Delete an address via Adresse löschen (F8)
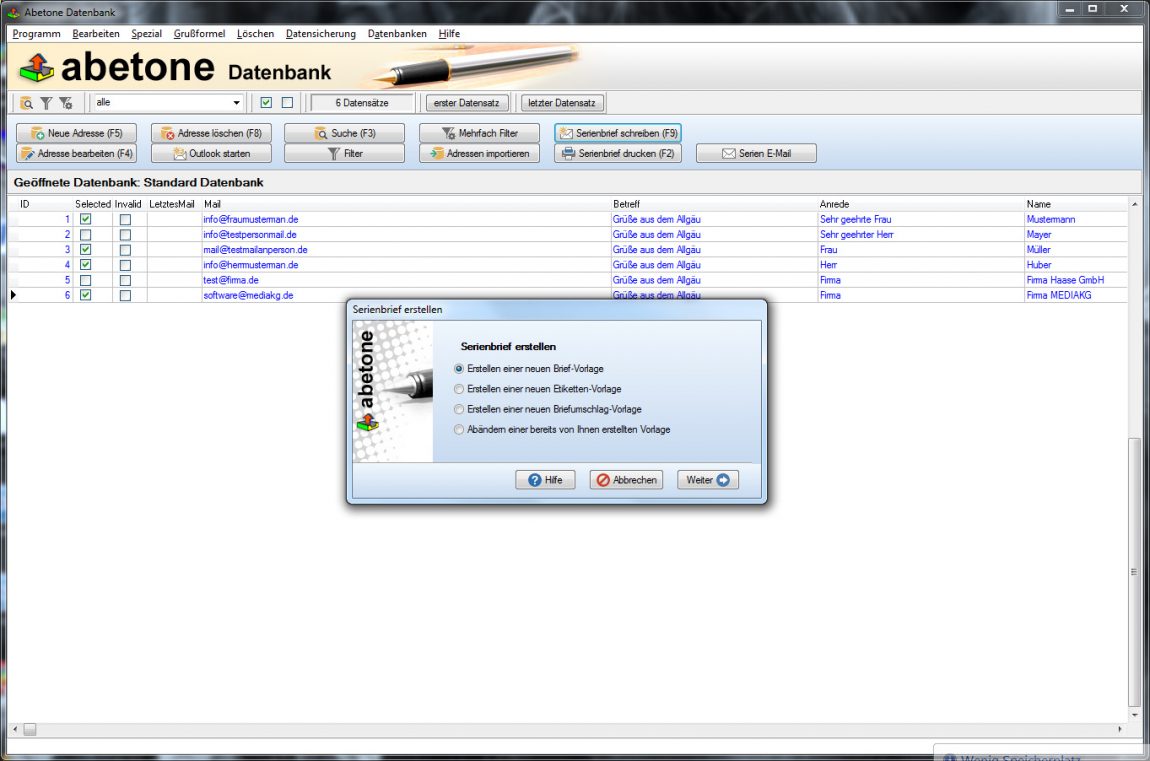This screenshot has width=1150, height=761. tap(211, 131)
